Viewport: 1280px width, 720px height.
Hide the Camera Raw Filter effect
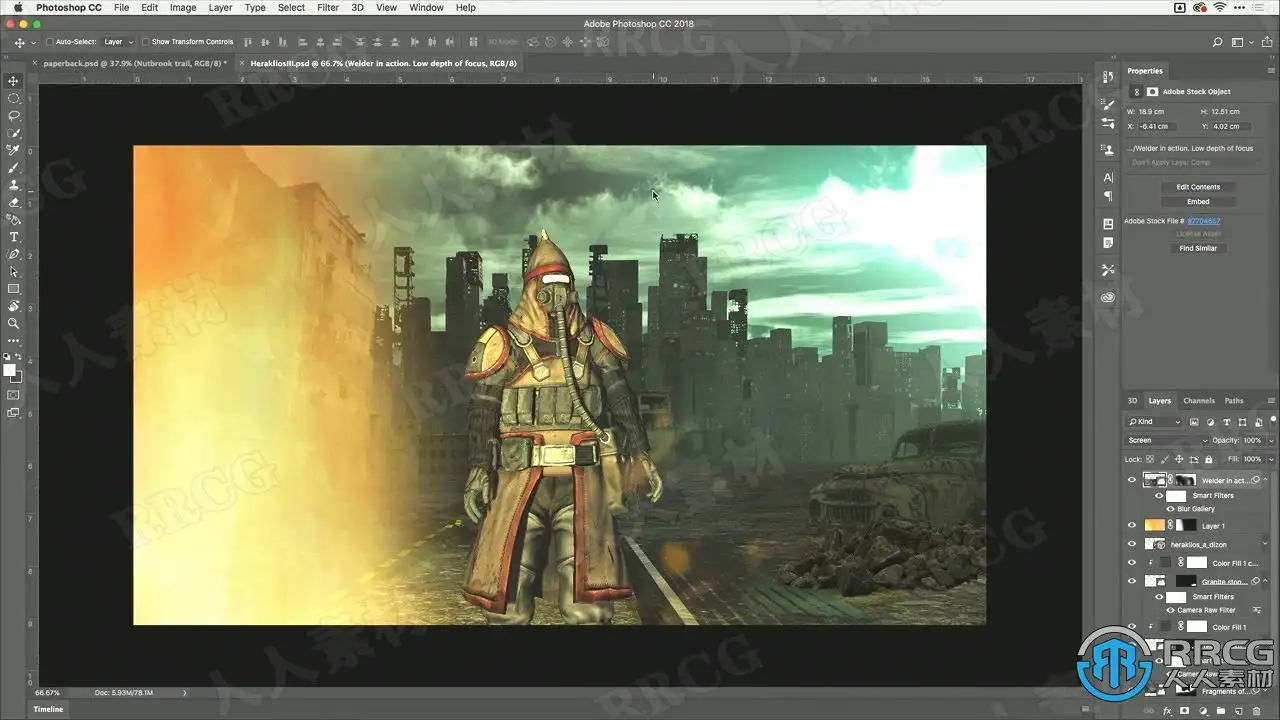point(1169,610)
